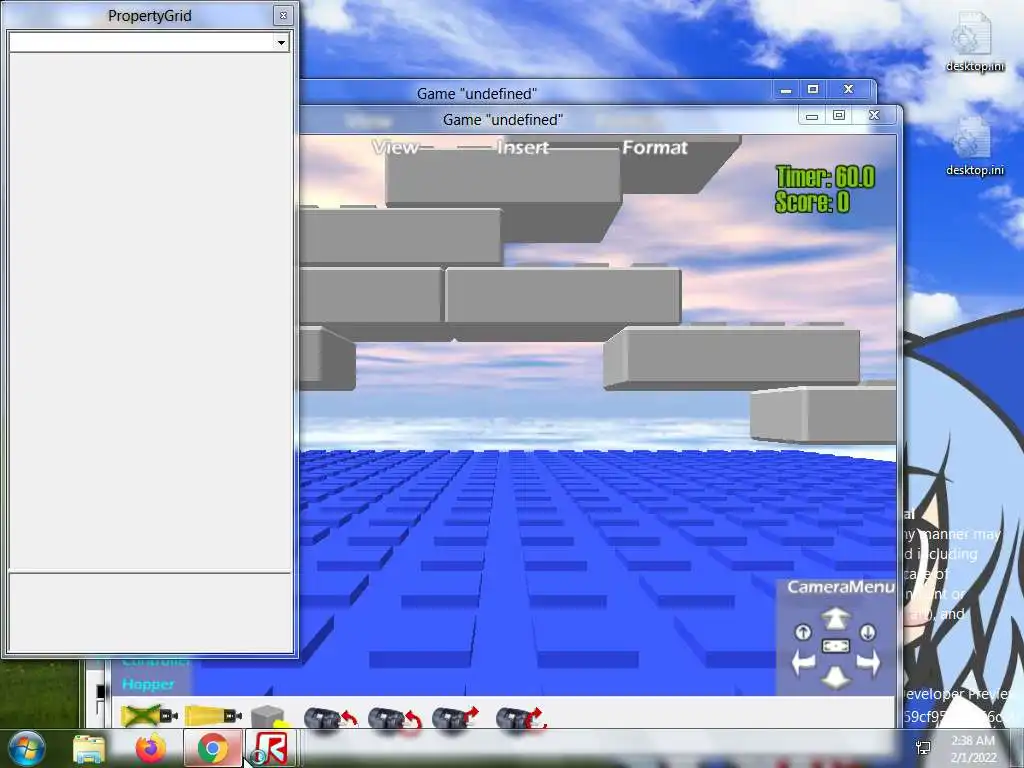Open the Format menu in game window
This screenshot has height=768, width=1024.
[655, 148]
